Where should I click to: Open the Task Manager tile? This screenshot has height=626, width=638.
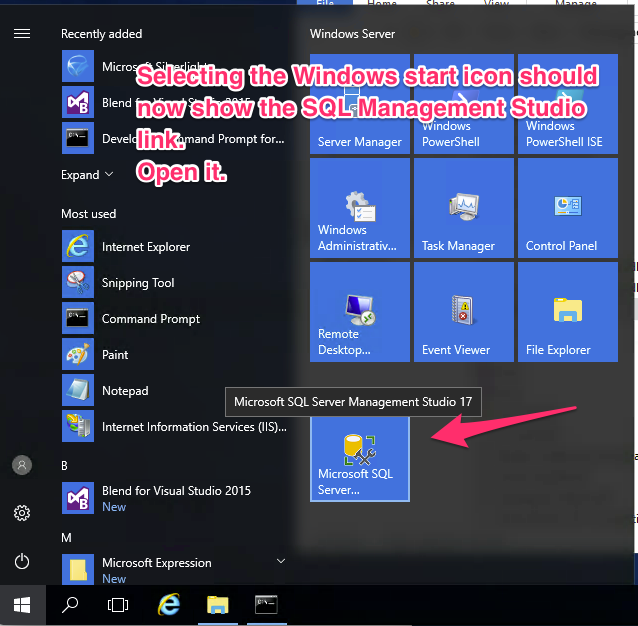point(464,208)
